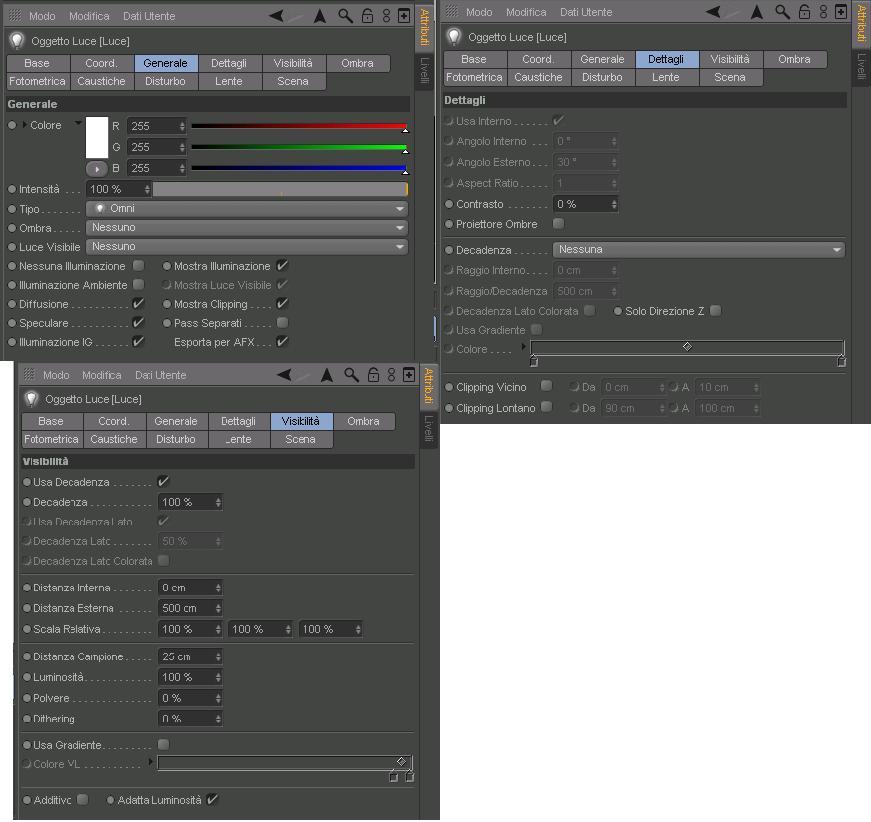Toggle lock icon in Dettagli panel
Viewport: 871px width, 822px height.
click(x=804, y=12)
